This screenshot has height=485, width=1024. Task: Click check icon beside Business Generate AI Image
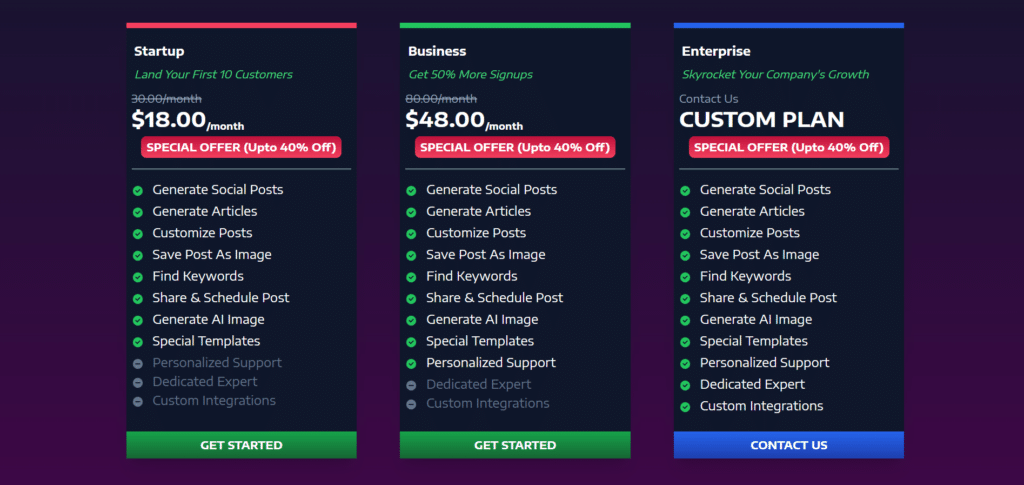tap(411, 320)
